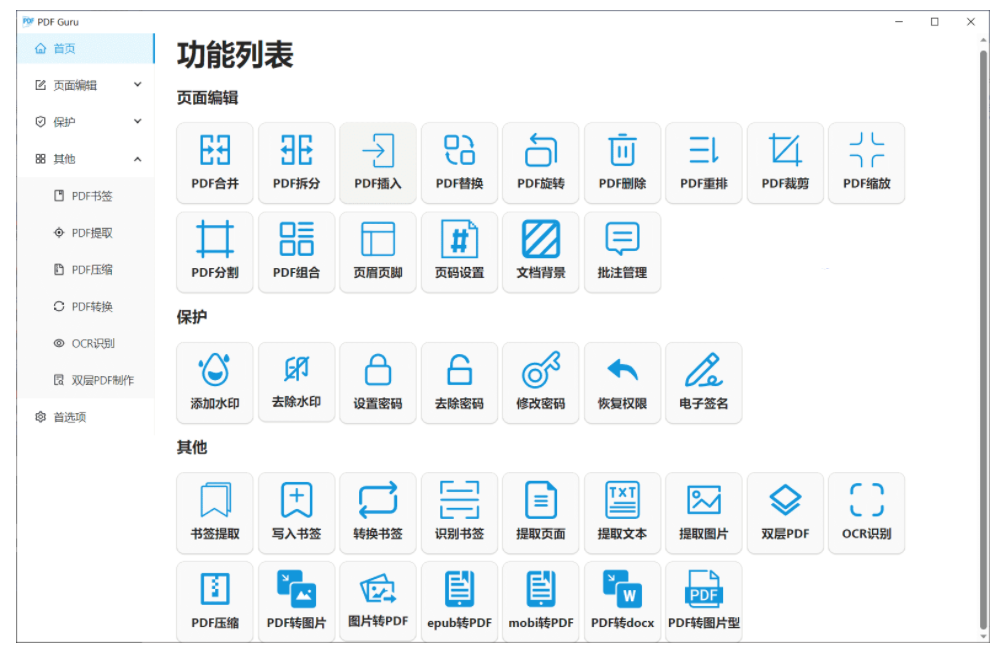Expand the 页面编辑 sidebar section

(x=87, y=85)
